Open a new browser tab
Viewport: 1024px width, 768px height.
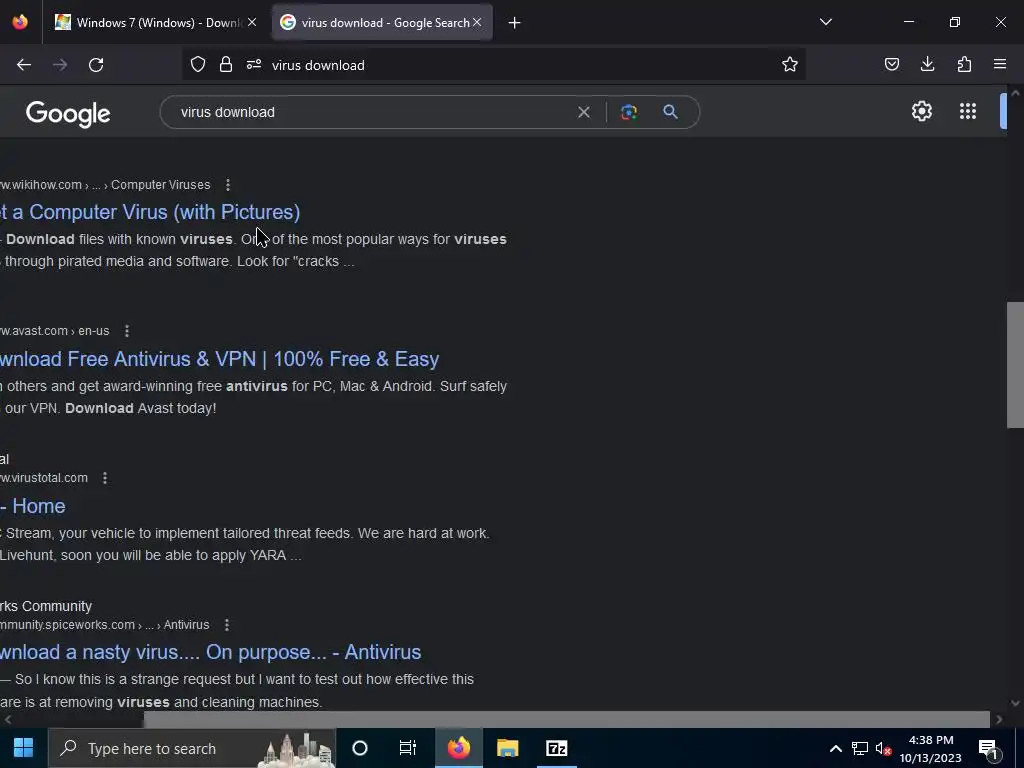[515, 23]
